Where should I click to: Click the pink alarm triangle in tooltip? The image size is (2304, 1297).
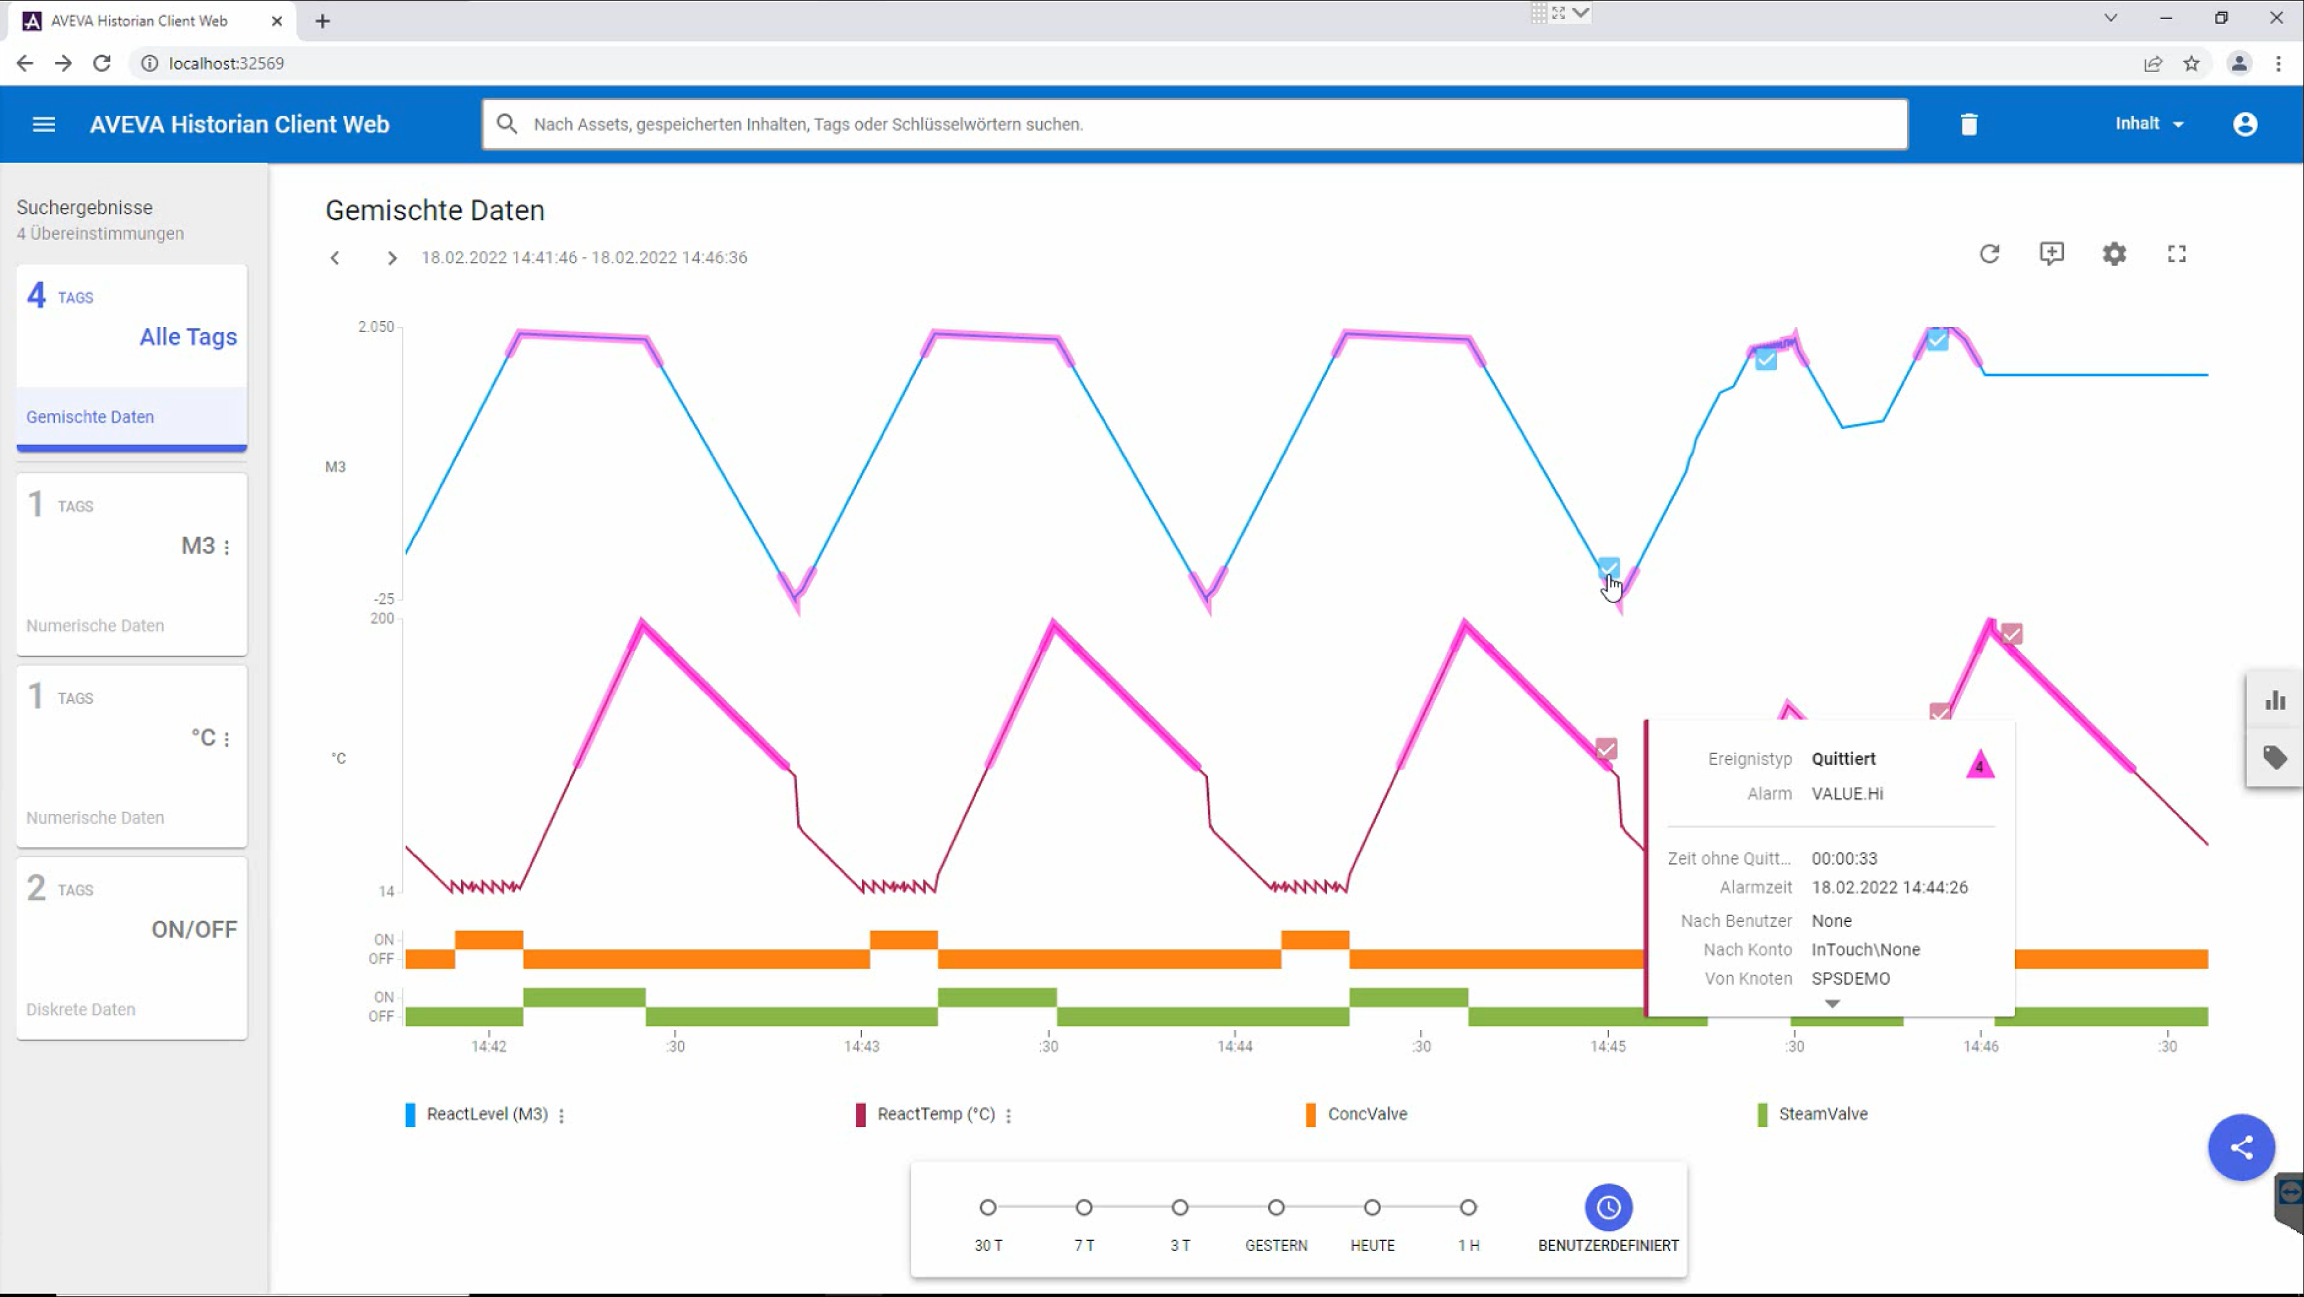1980,765
